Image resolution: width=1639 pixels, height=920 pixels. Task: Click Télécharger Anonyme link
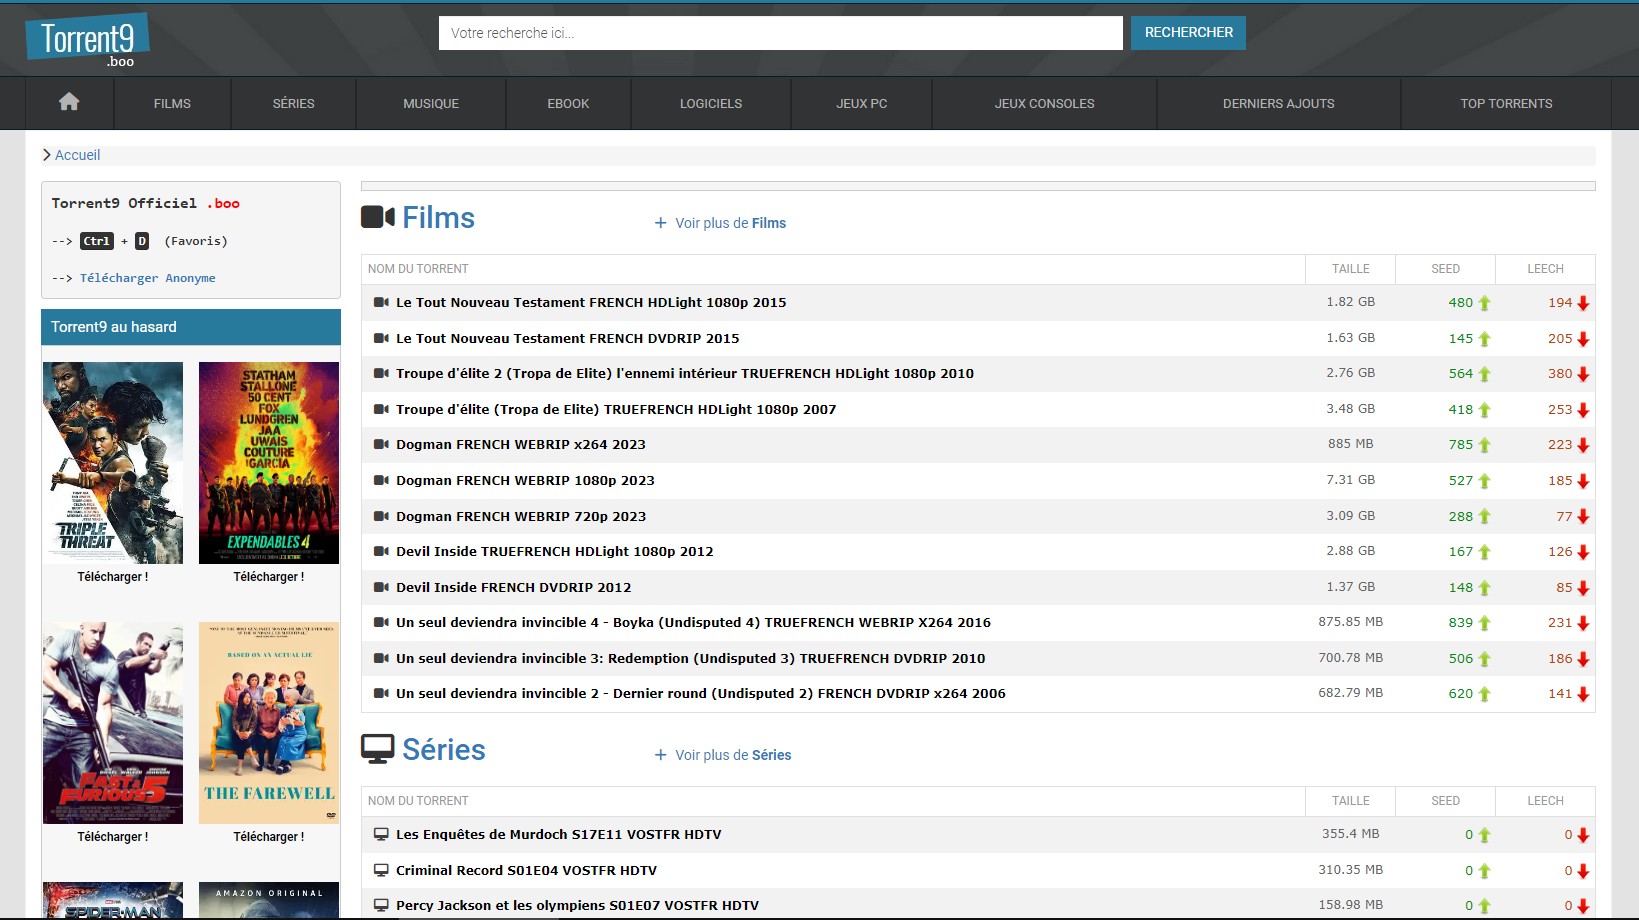(147, 278)
